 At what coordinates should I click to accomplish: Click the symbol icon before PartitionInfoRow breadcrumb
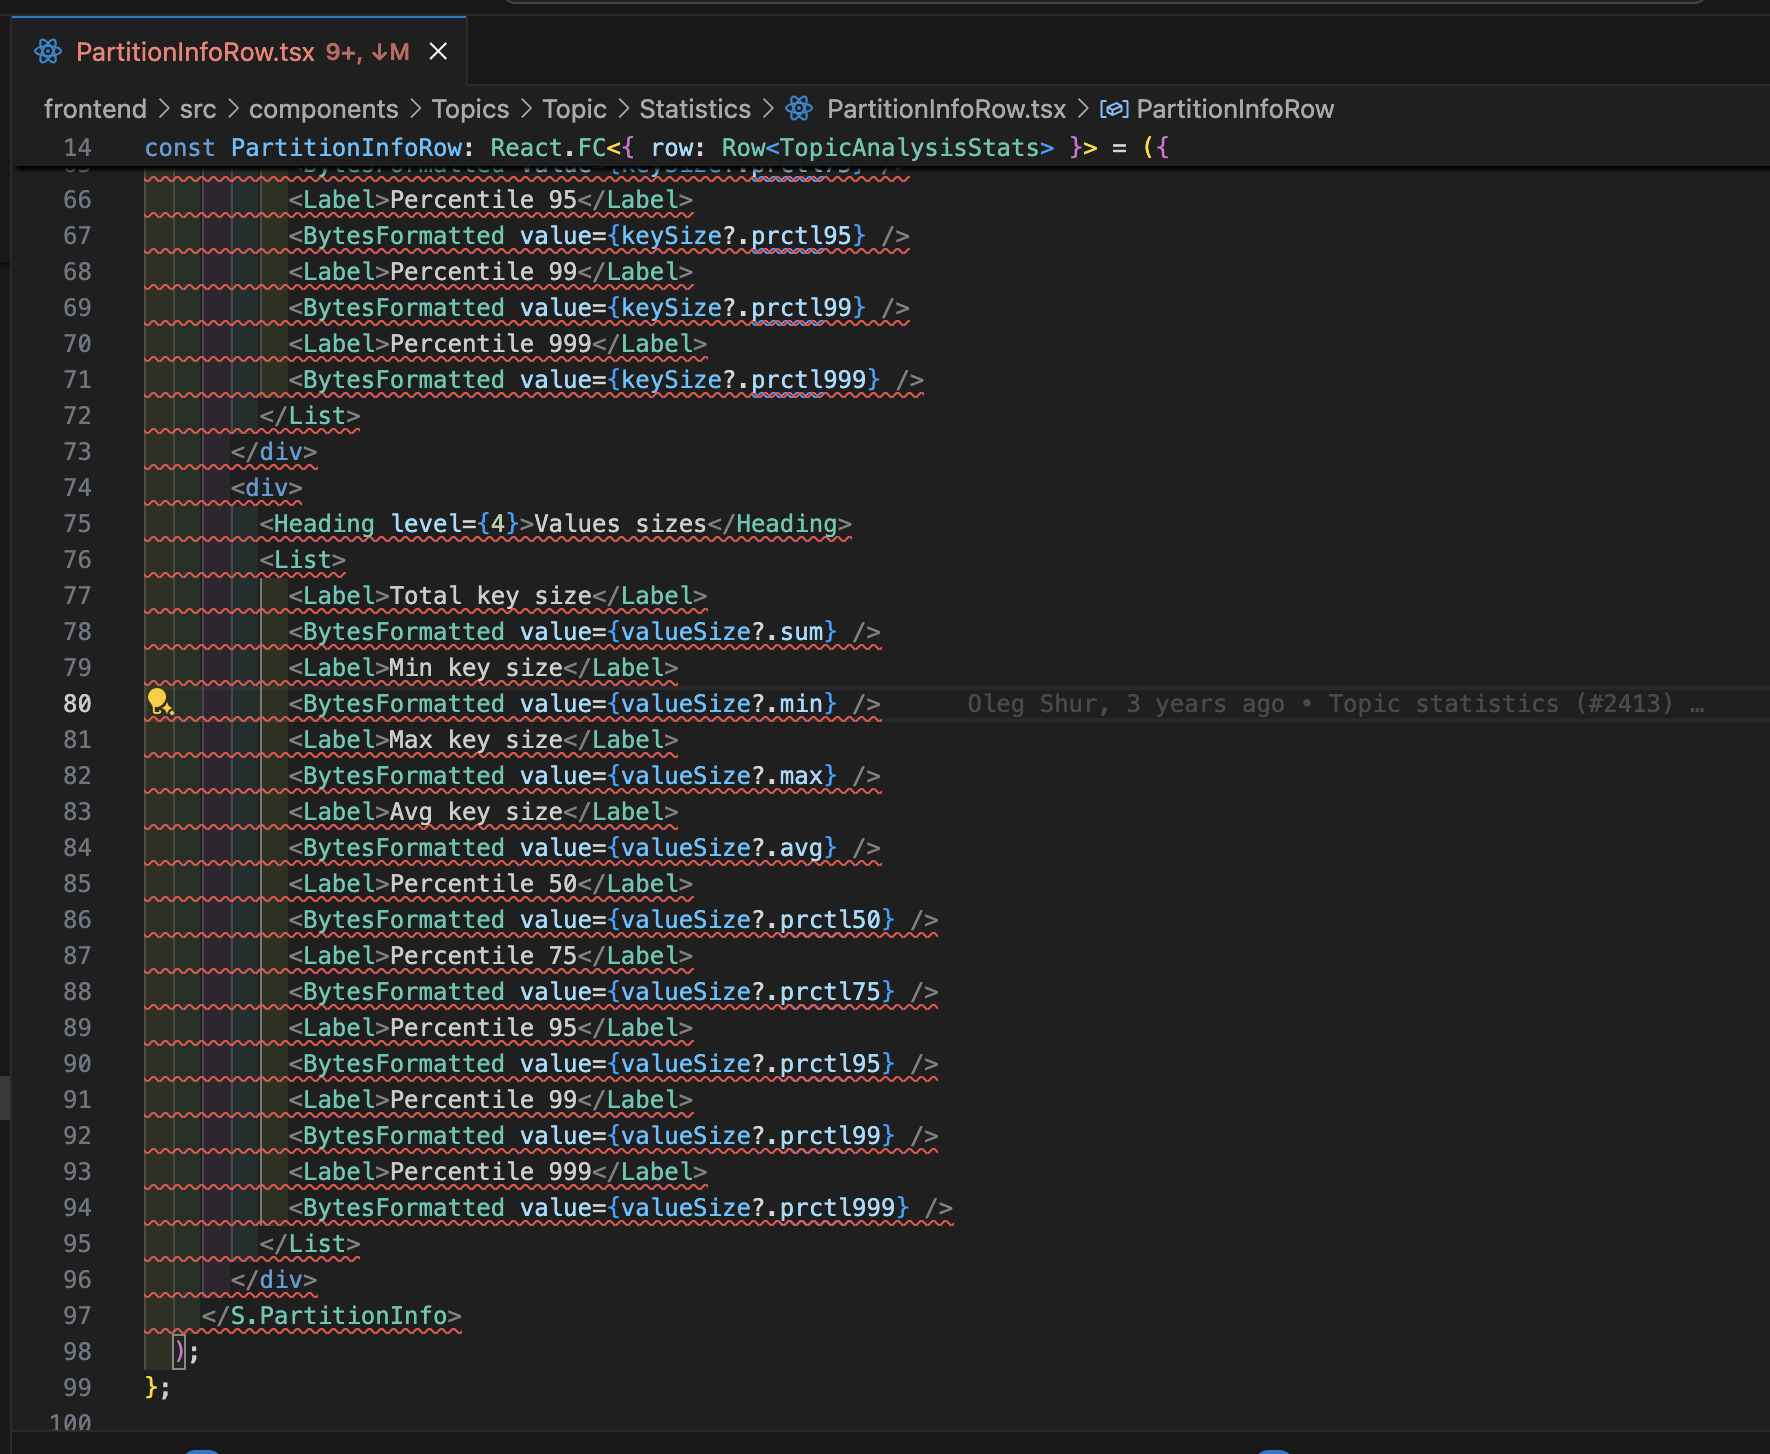[1114, 109]
